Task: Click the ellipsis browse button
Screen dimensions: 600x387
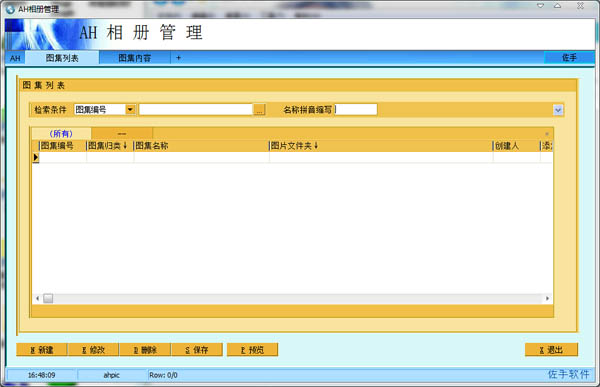Action: tap(259, 110)
